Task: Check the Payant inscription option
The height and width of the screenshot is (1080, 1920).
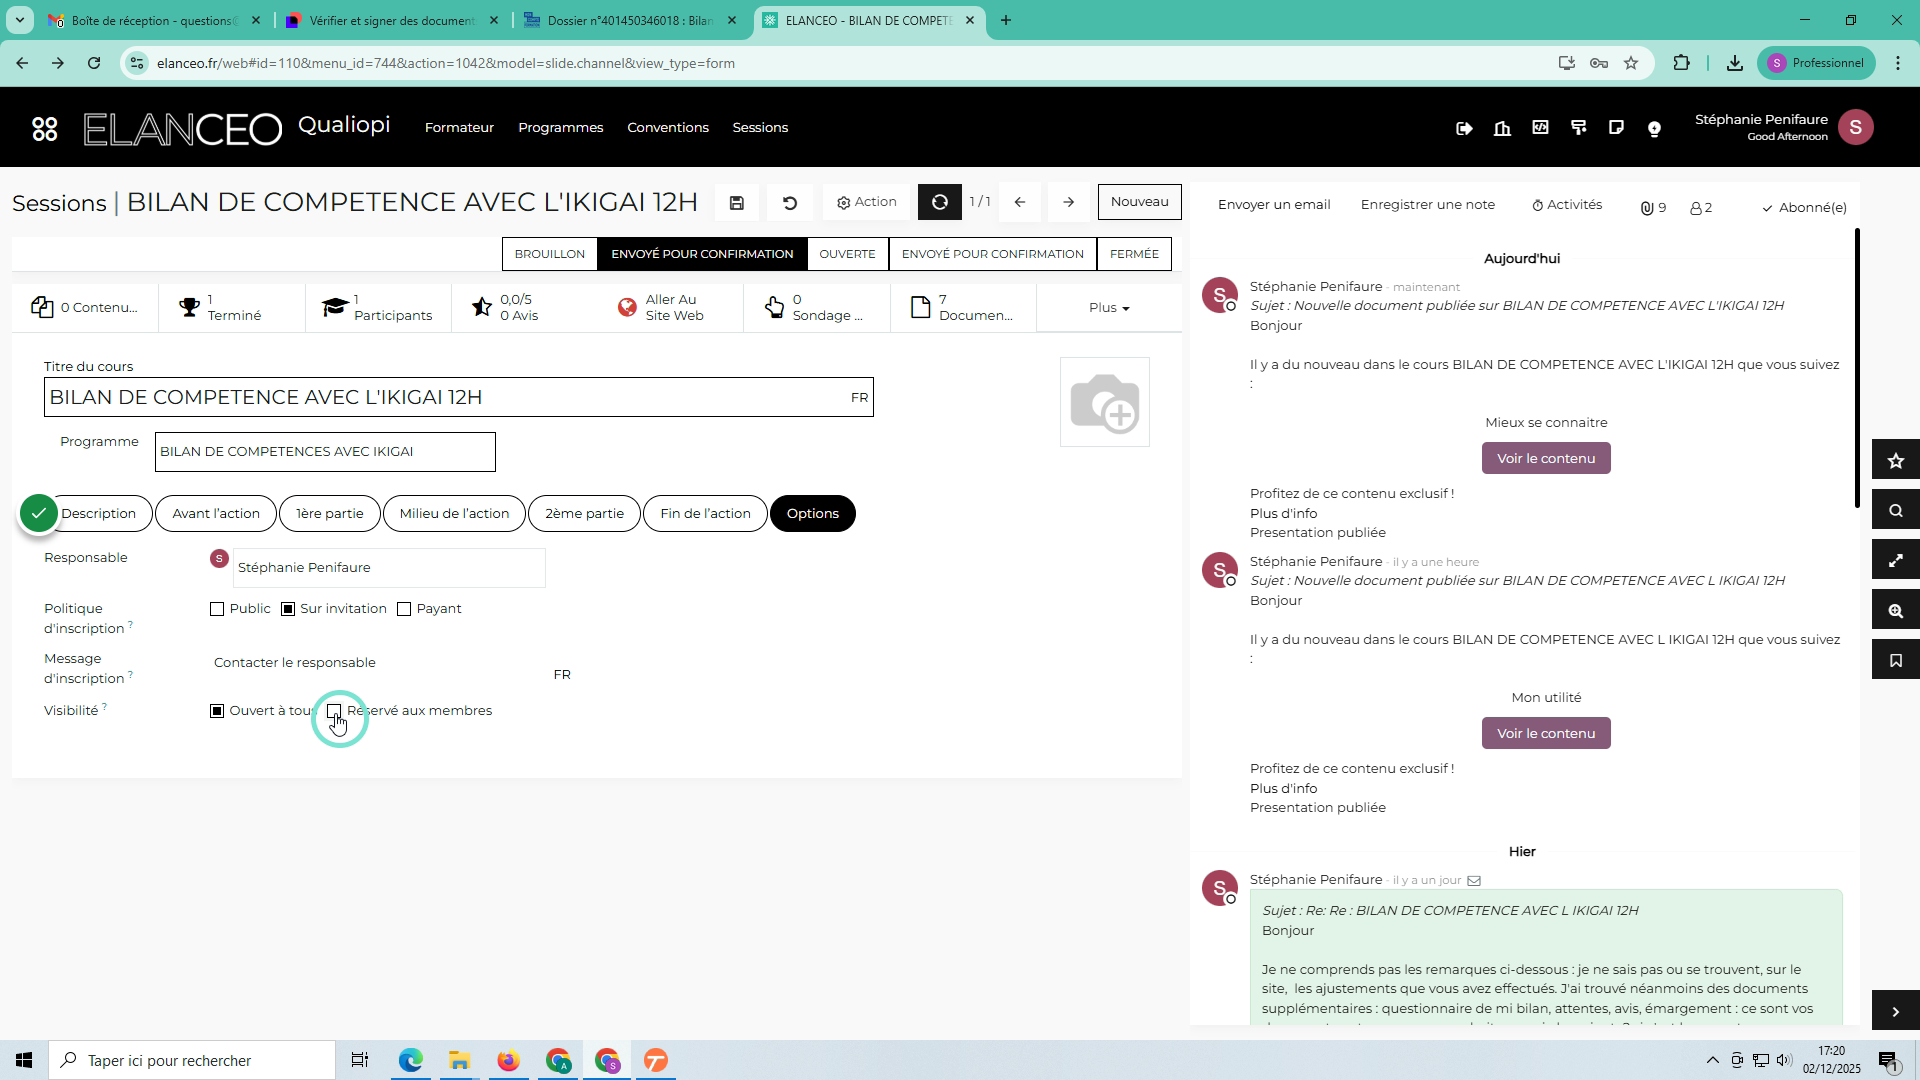Action: tap(404, 609)
